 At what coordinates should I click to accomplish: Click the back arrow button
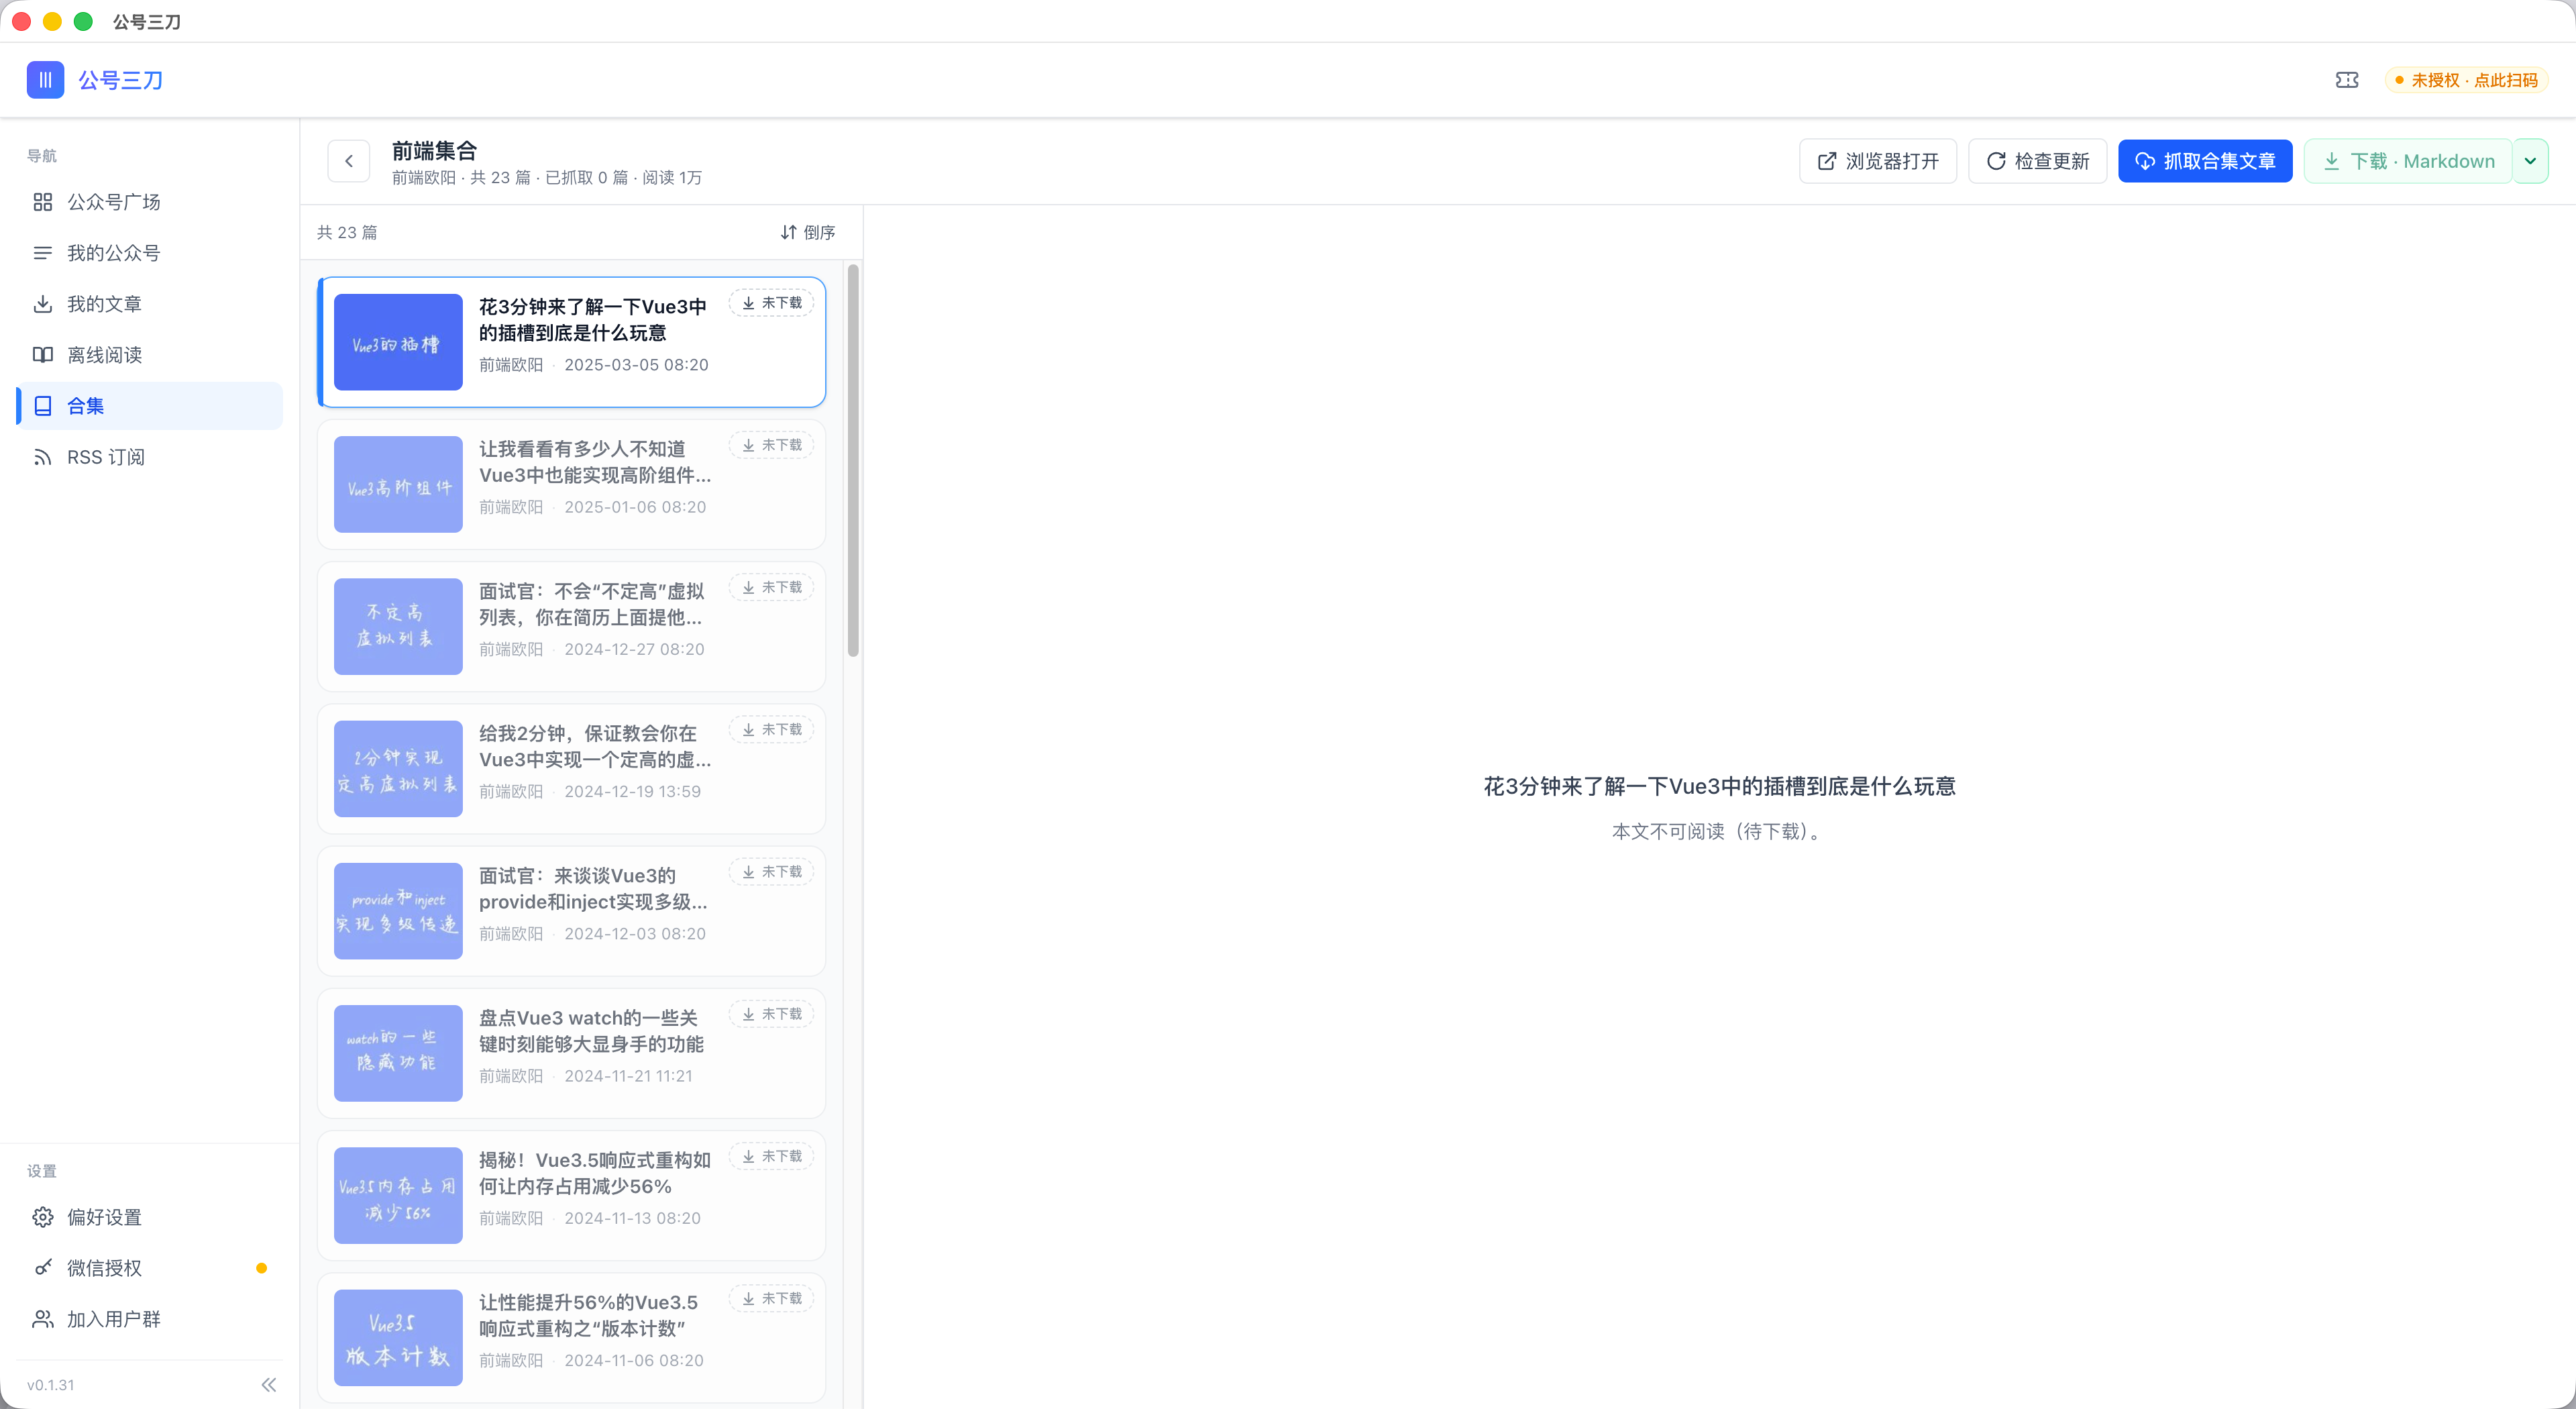pyautogui.click(x=349, y=161)
